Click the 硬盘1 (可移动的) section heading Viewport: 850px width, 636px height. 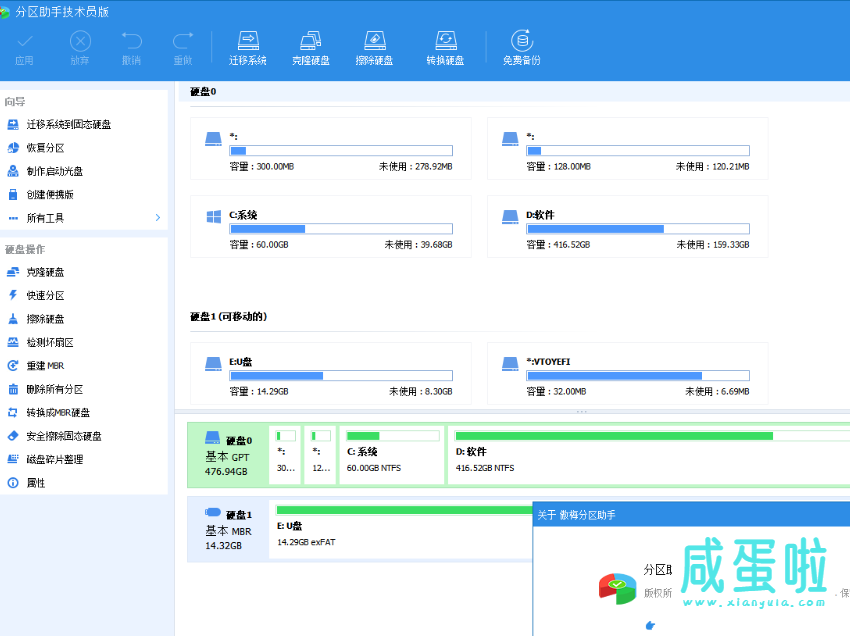pos(228,317)
